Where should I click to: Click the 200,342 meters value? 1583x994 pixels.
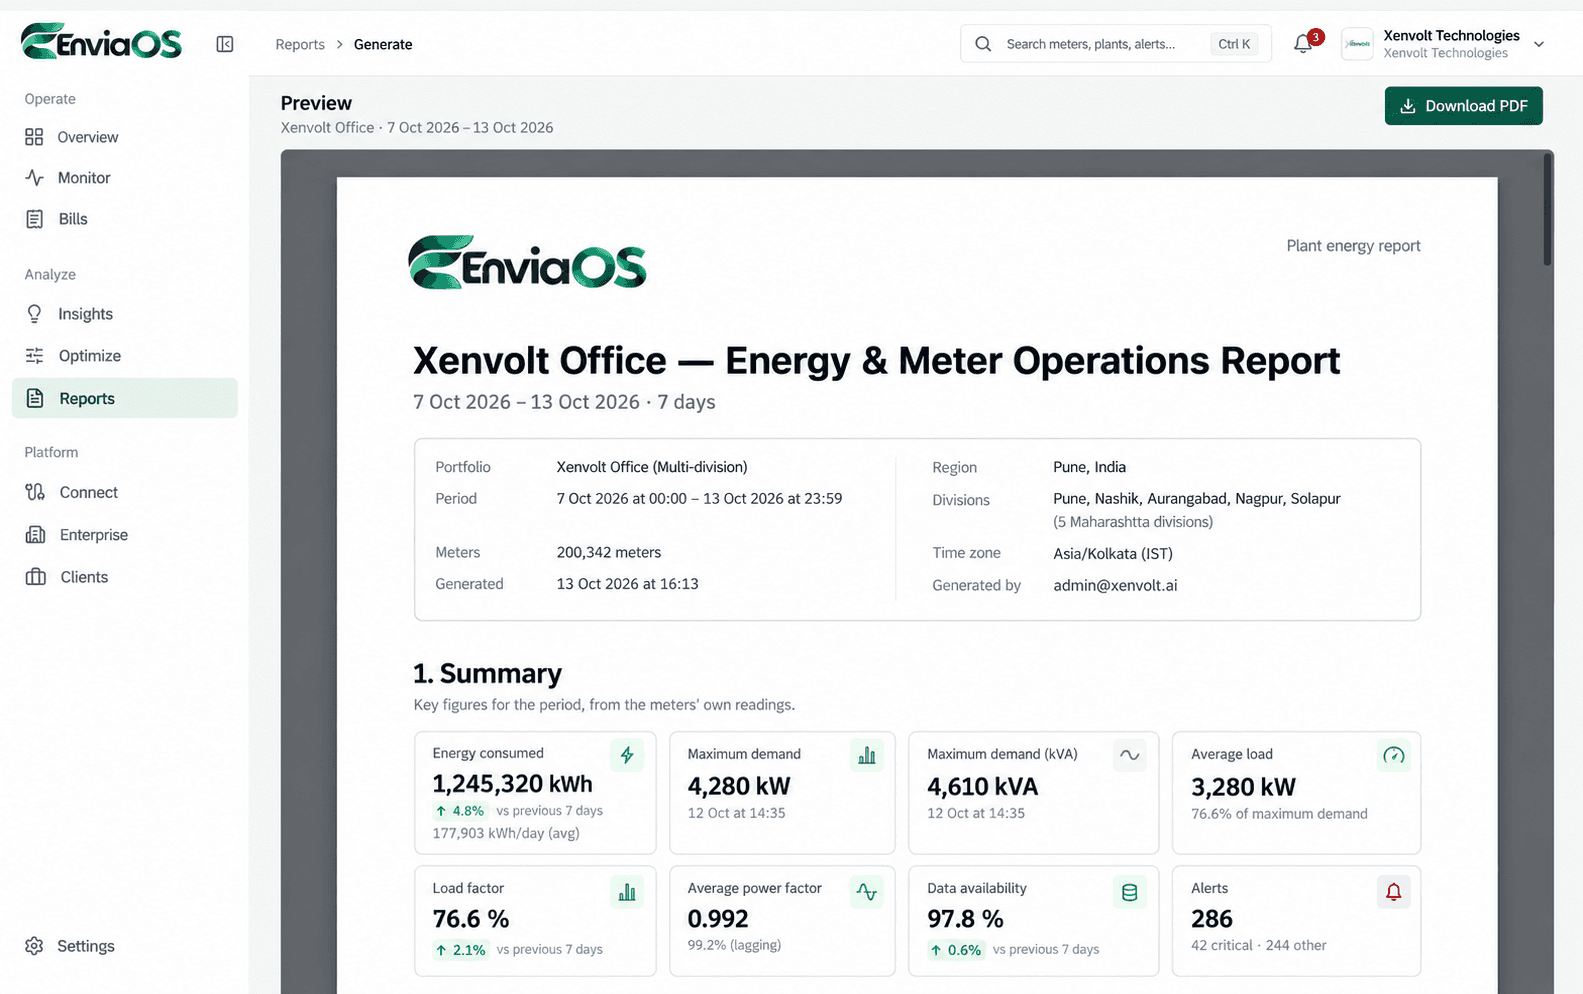click(x=609, y=552)
